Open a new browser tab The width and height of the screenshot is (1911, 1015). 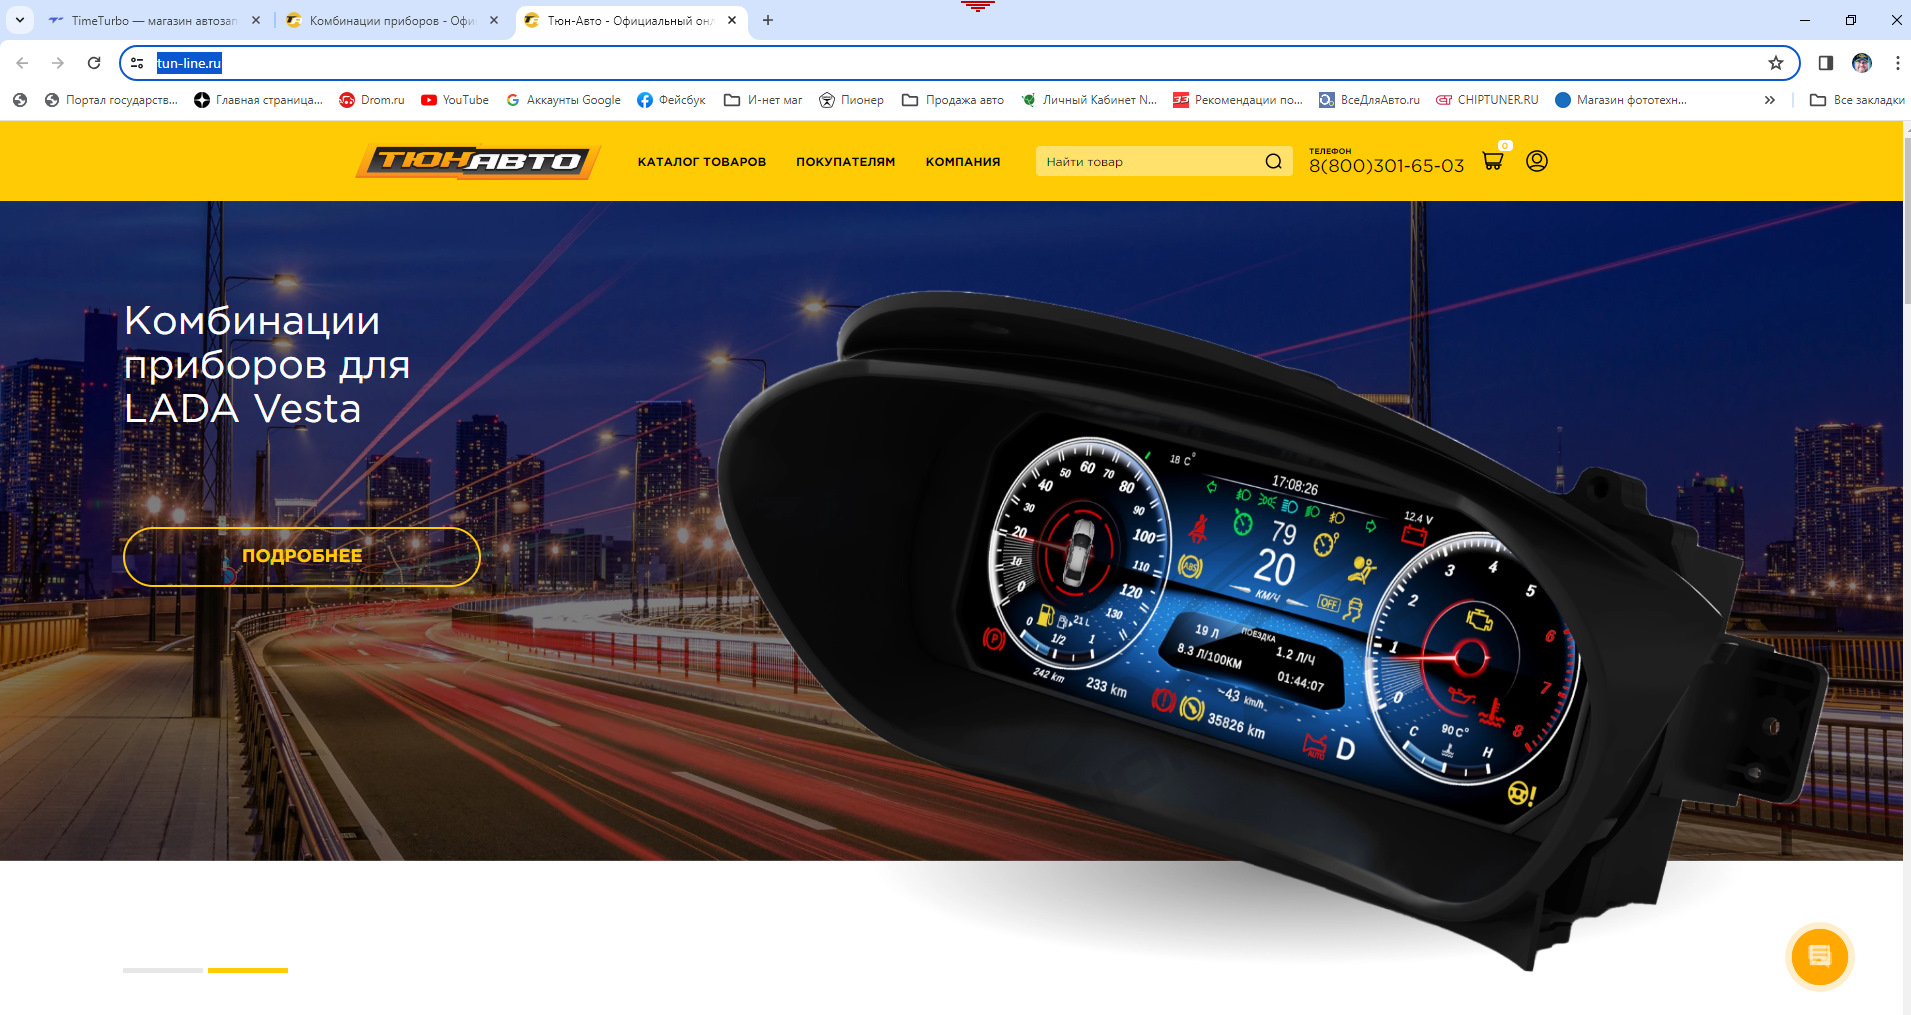(768, 20)
